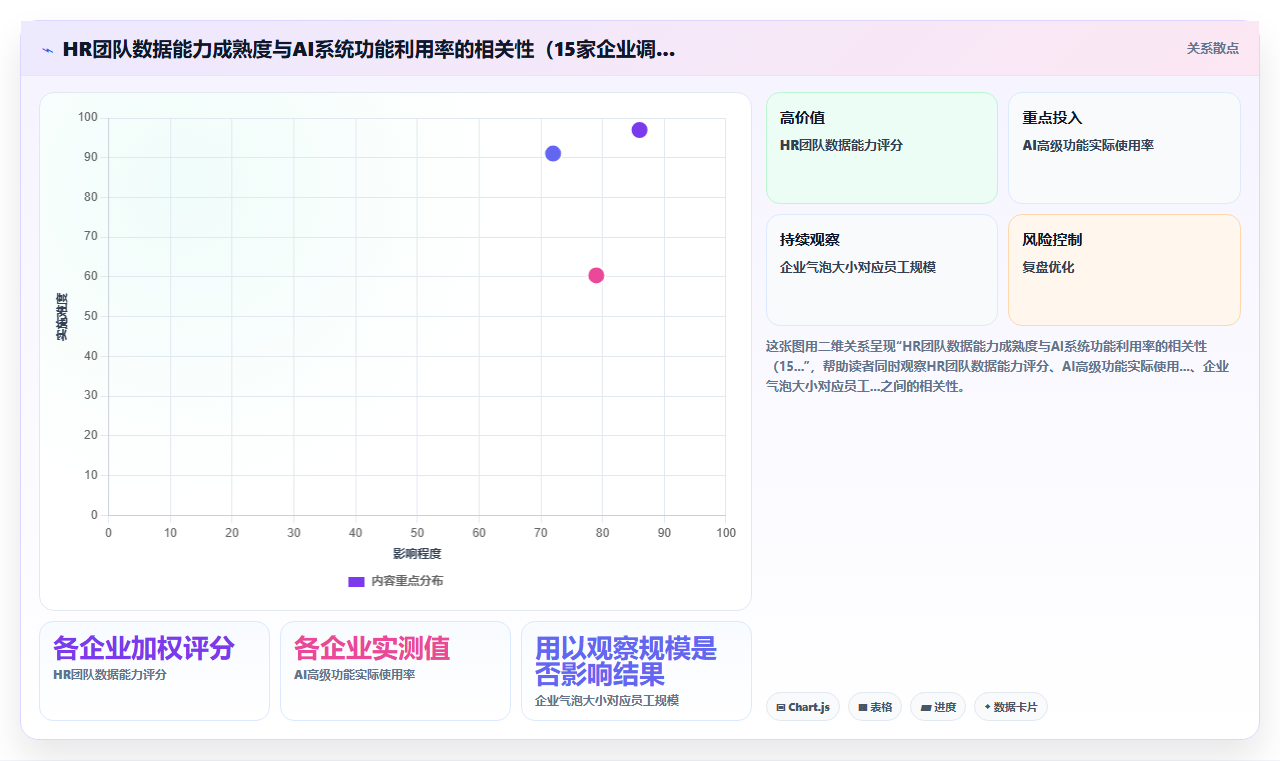Click the description paragraph starting 这张图用二维关系呈现
Screen dimensions: 1280x761
point(997,366)
